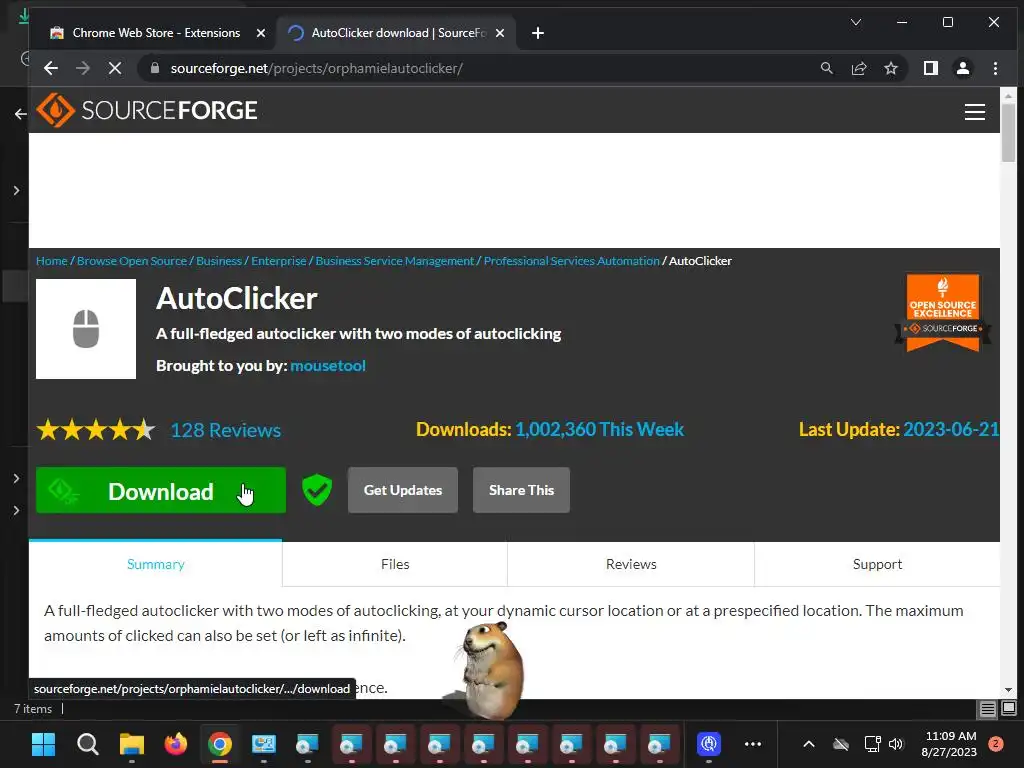
Task: Open the clock showing 11:09 AM
Action: (950, 744)
